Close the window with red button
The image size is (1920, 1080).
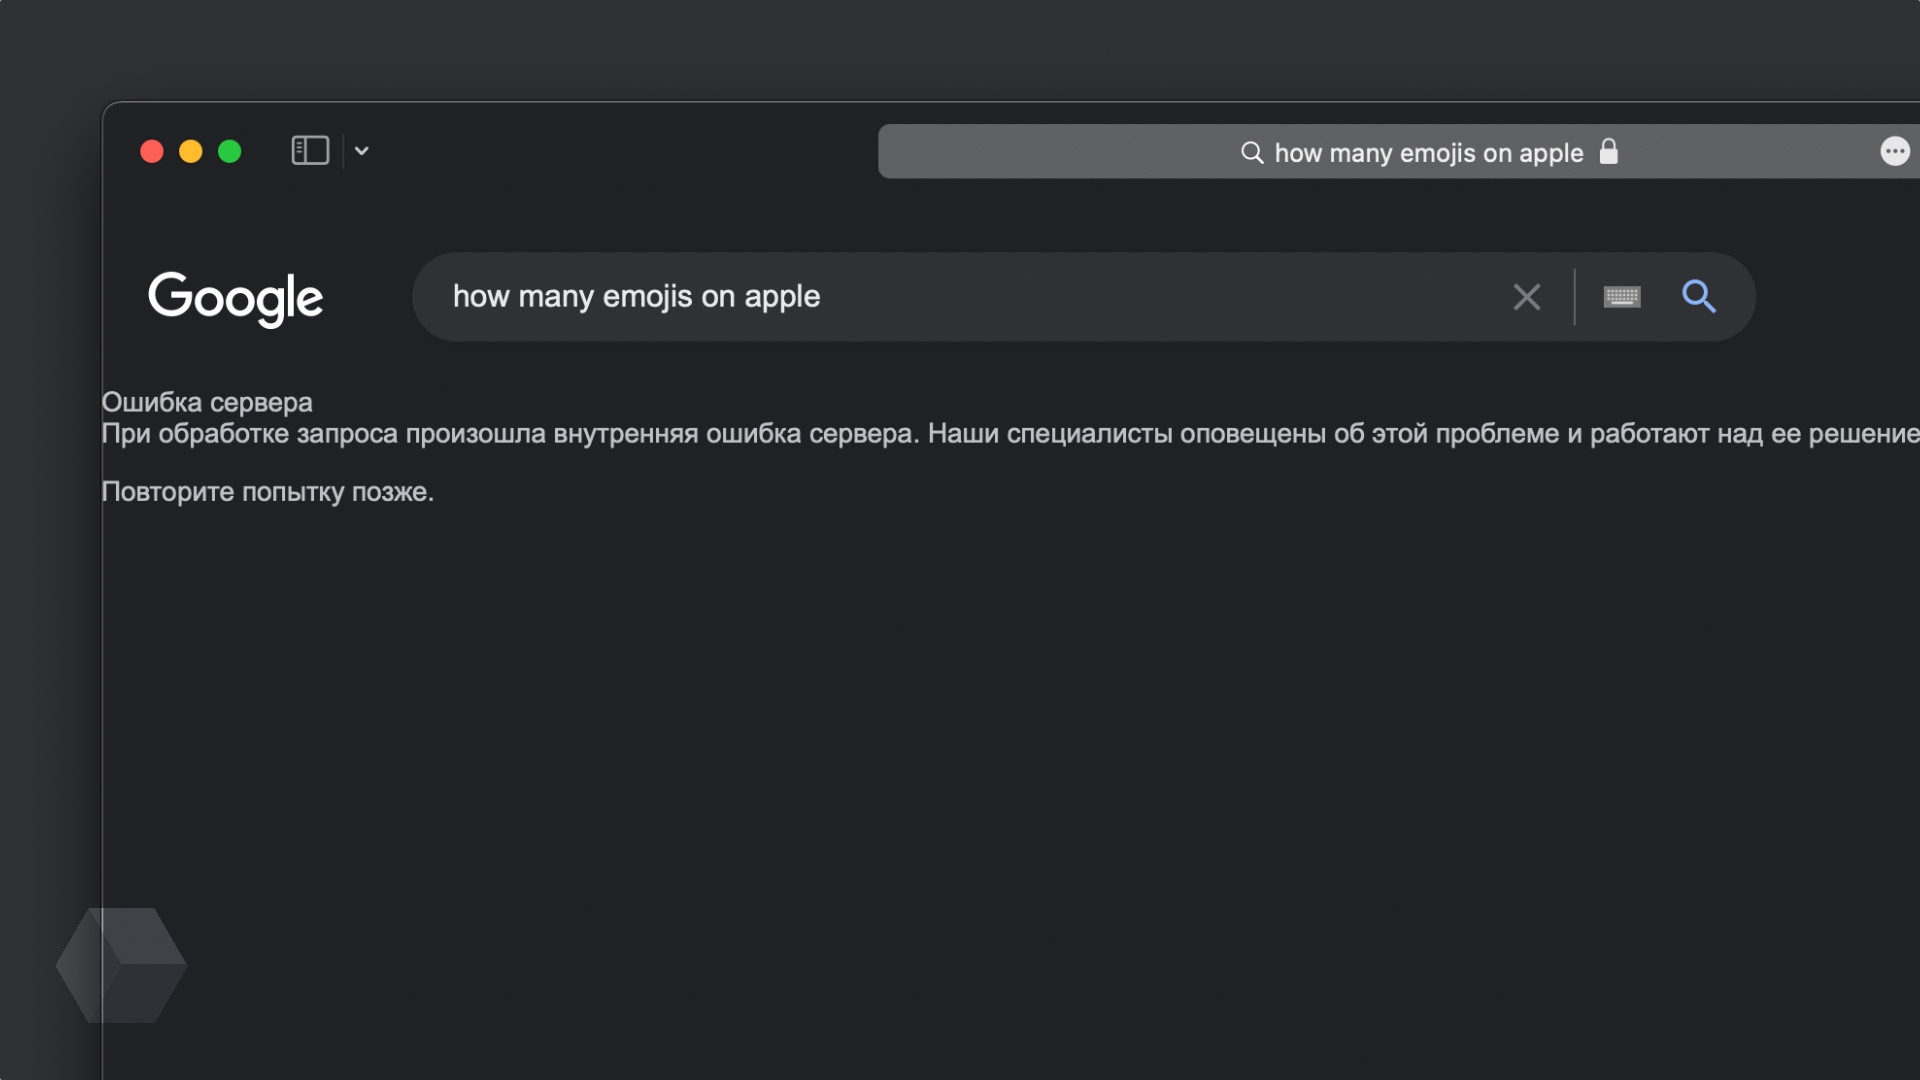click(x=152, y=151)
